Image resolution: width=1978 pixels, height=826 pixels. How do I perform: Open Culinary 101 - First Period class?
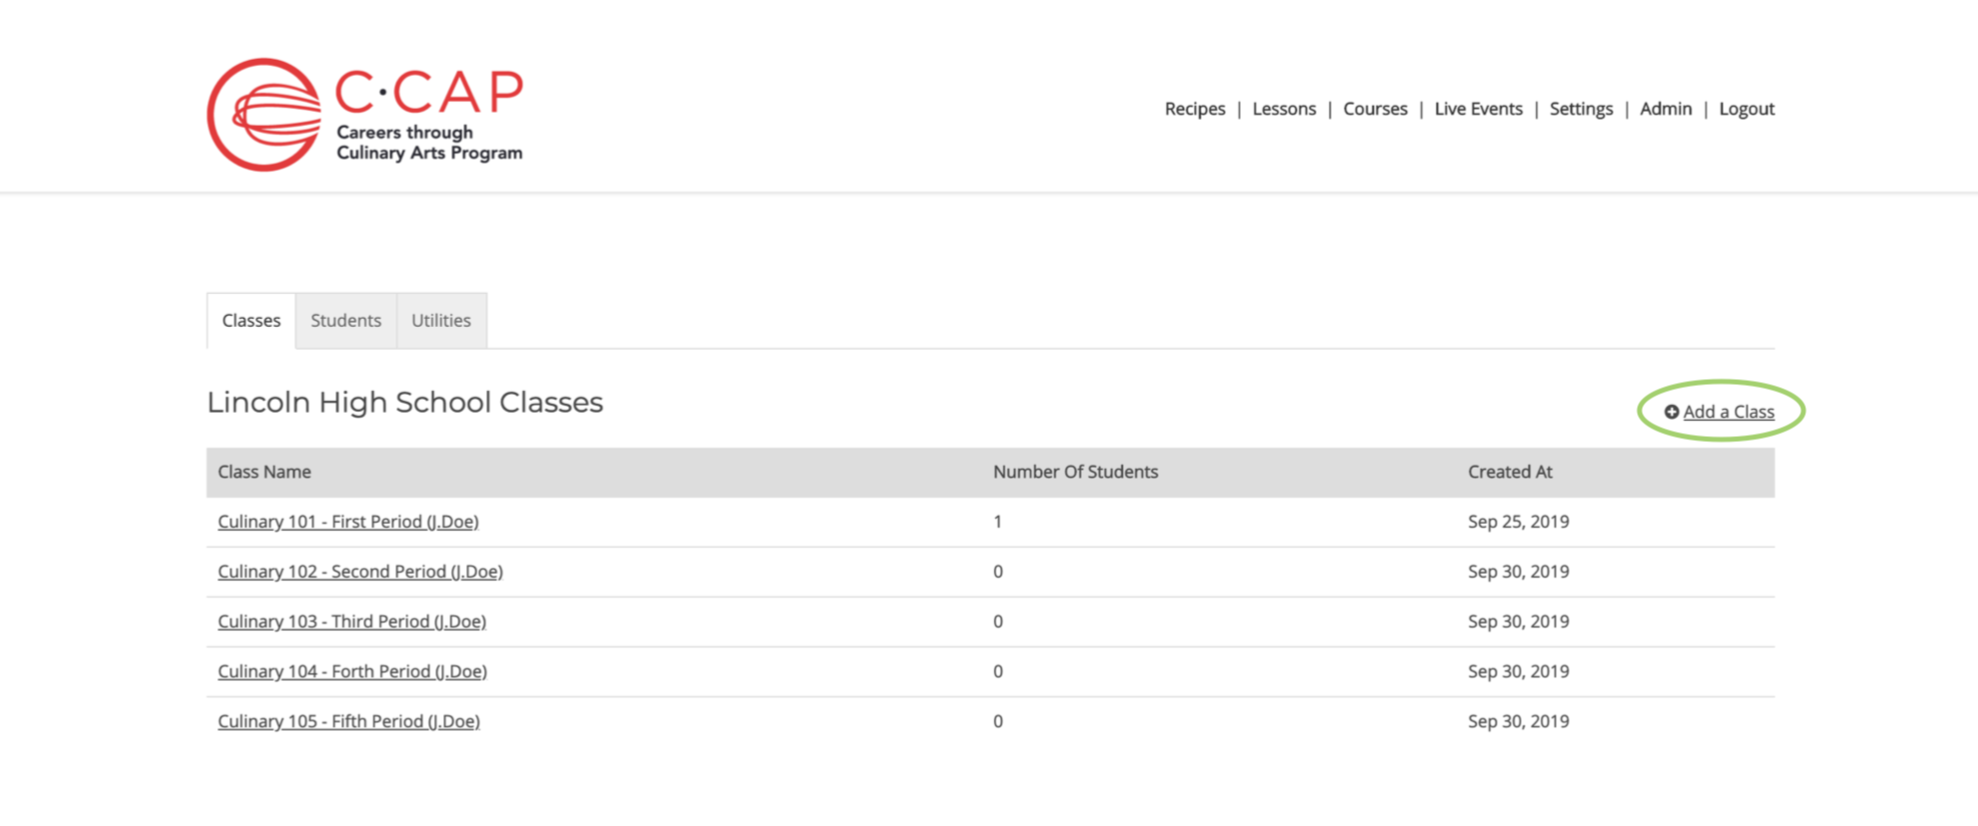[348, 522]
